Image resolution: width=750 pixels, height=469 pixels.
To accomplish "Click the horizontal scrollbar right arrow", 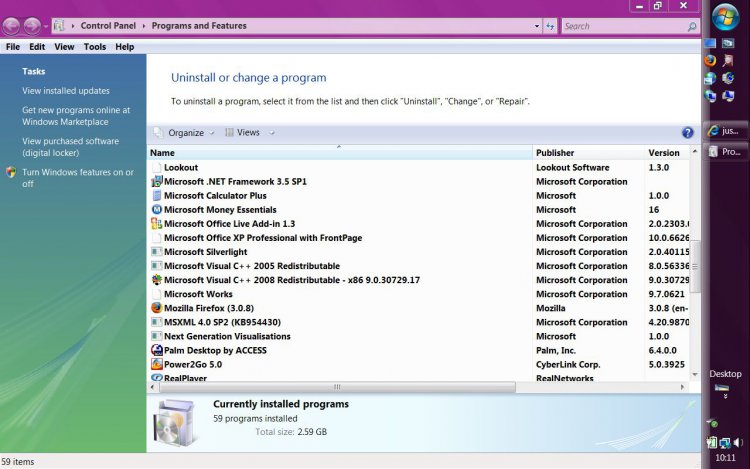I will 682,387.
